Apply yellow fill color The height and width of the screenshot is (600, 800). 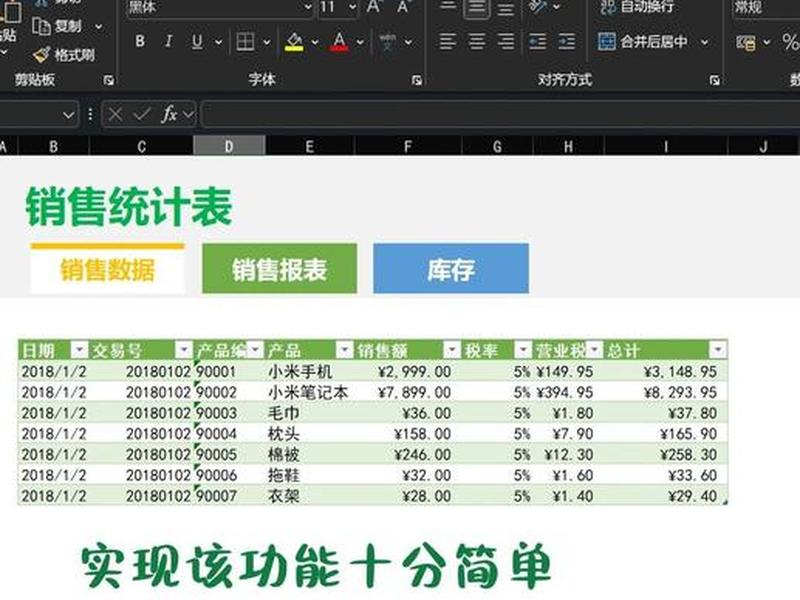[294, 42]
